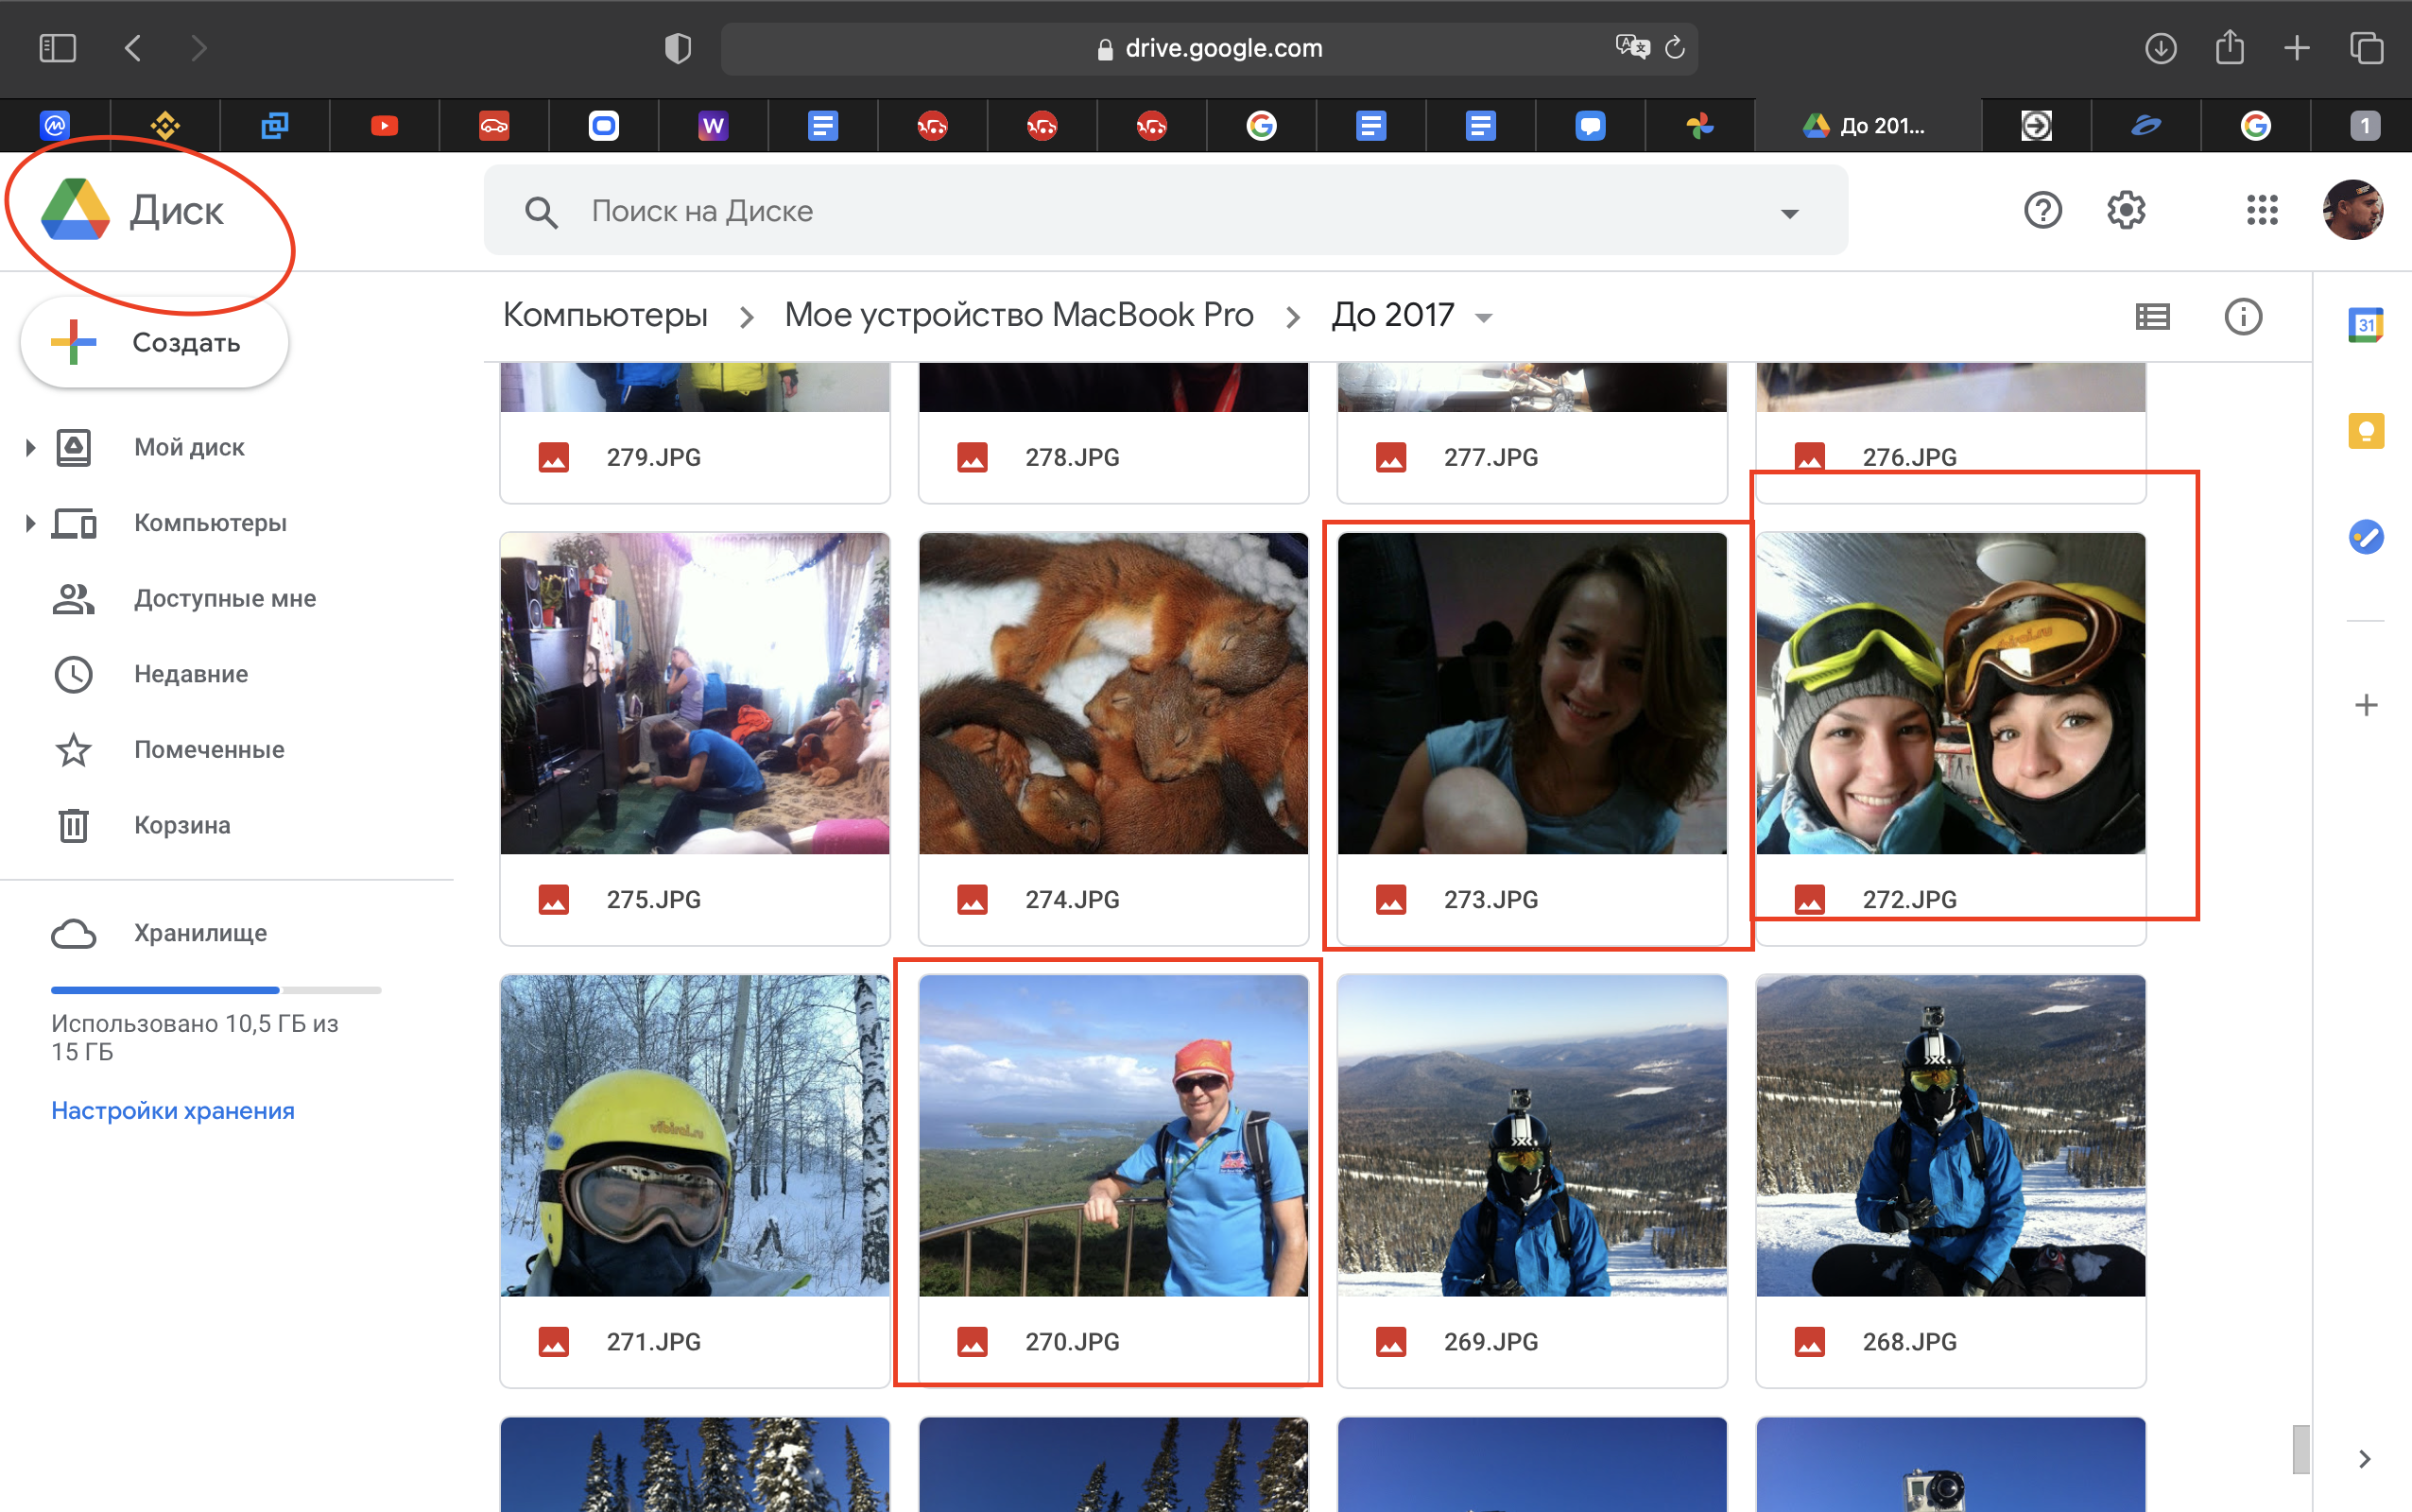Open Google Keep side panel

pyautogui.click(x=2365, y=431)
